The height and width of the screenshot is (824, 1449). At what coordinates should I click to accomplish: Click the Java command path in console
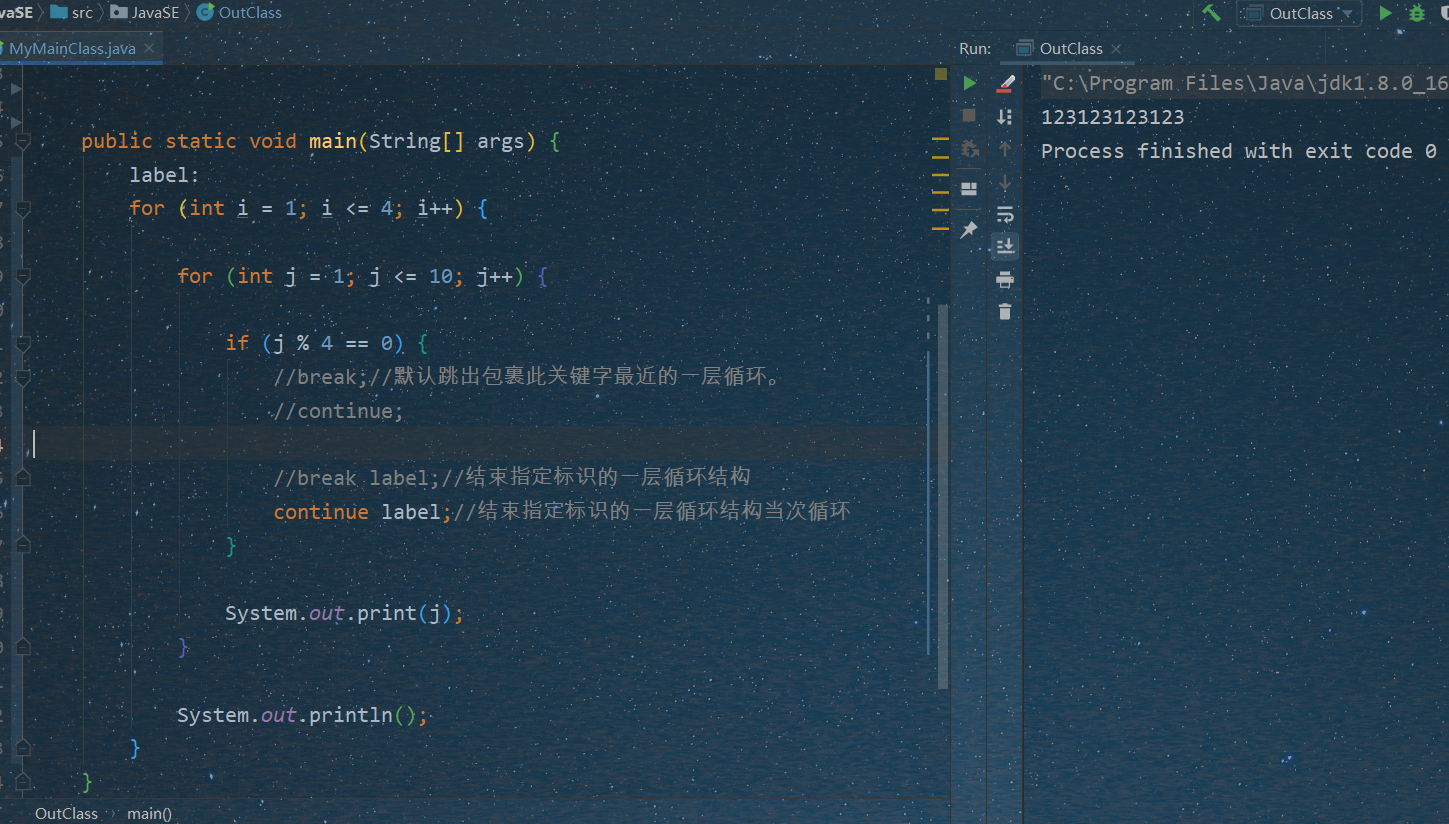coord(1244,83)
